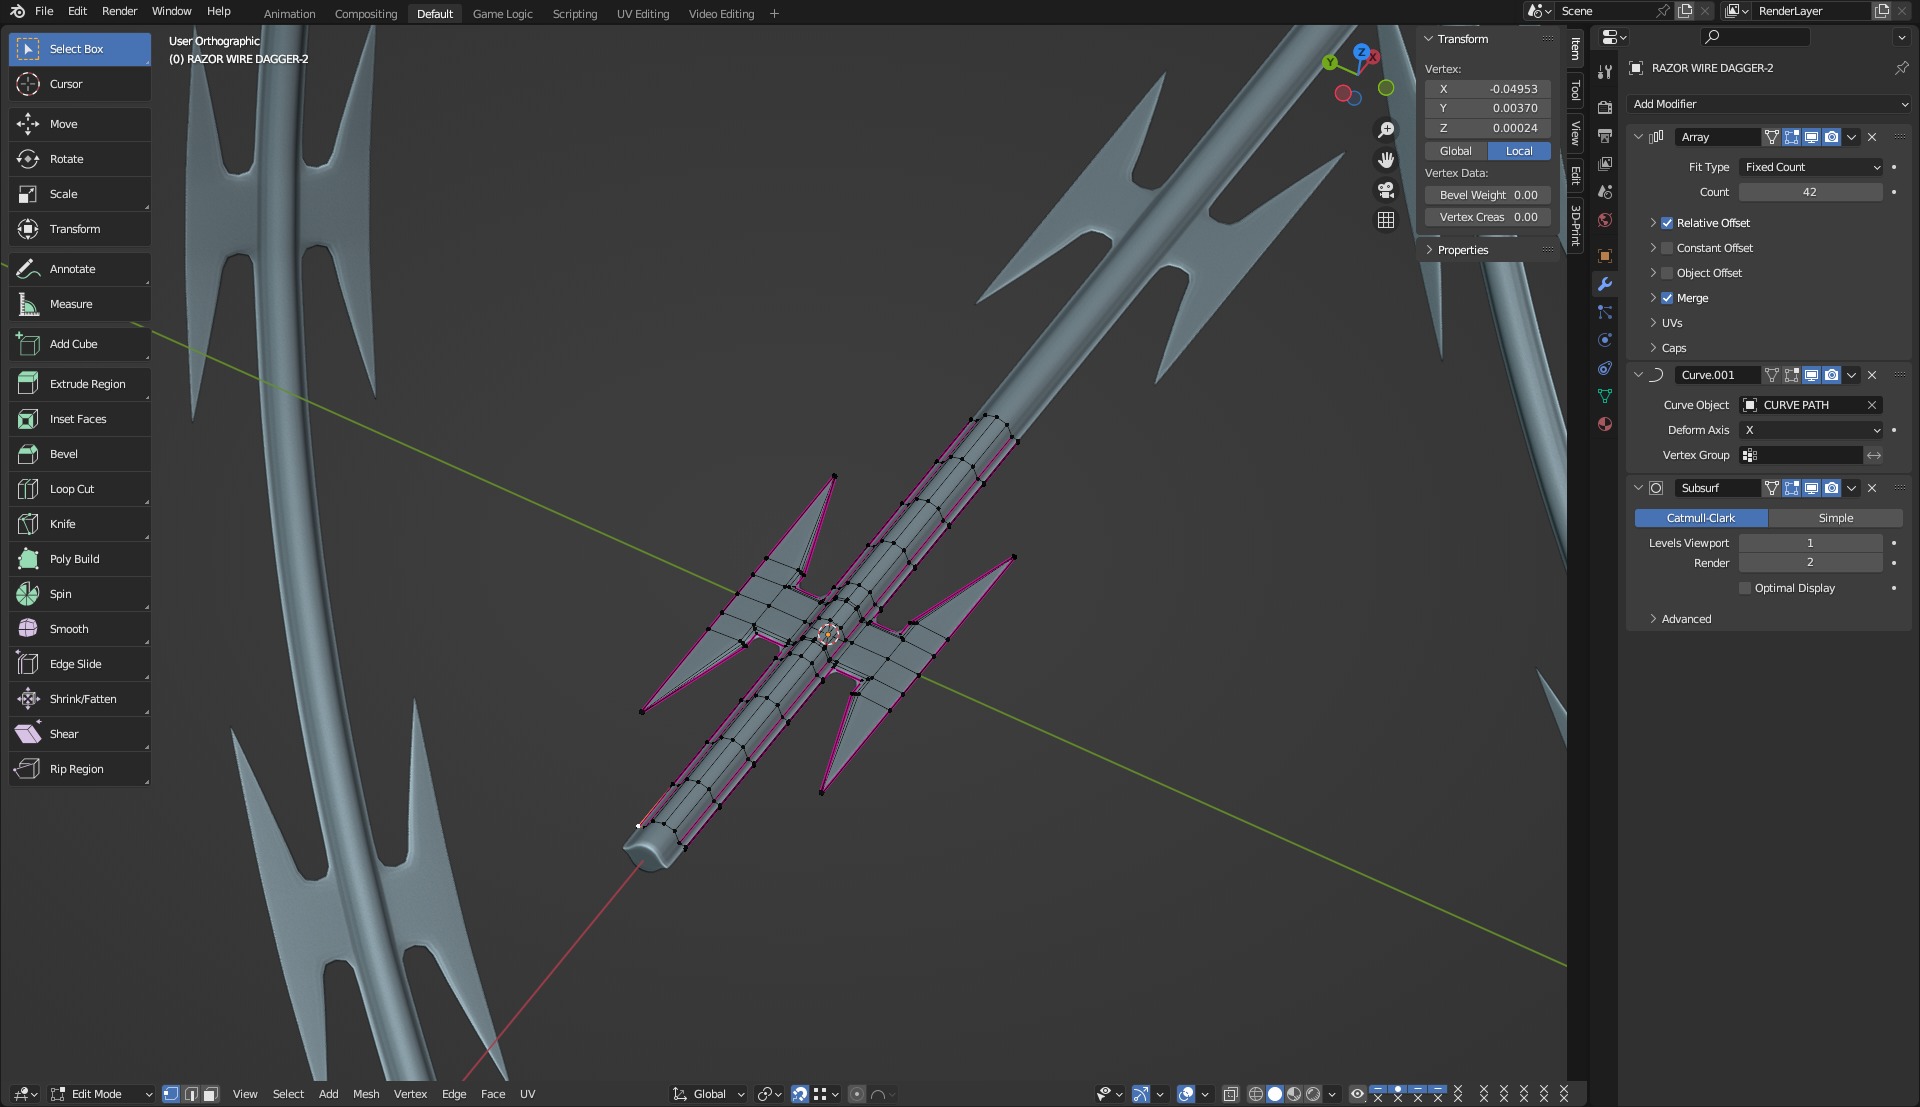Expand Properties section in sidebar

[x=1462, y=250]
